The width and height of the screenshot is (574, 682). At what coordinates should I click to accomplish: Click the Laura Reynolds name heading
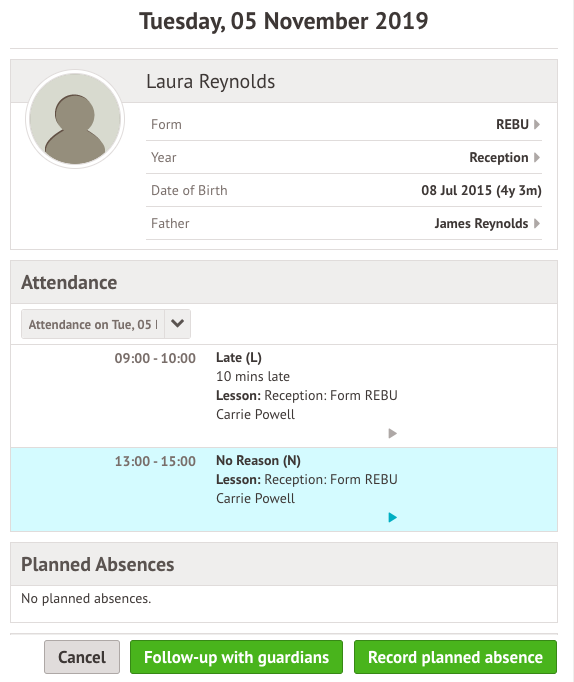[210, 81]
